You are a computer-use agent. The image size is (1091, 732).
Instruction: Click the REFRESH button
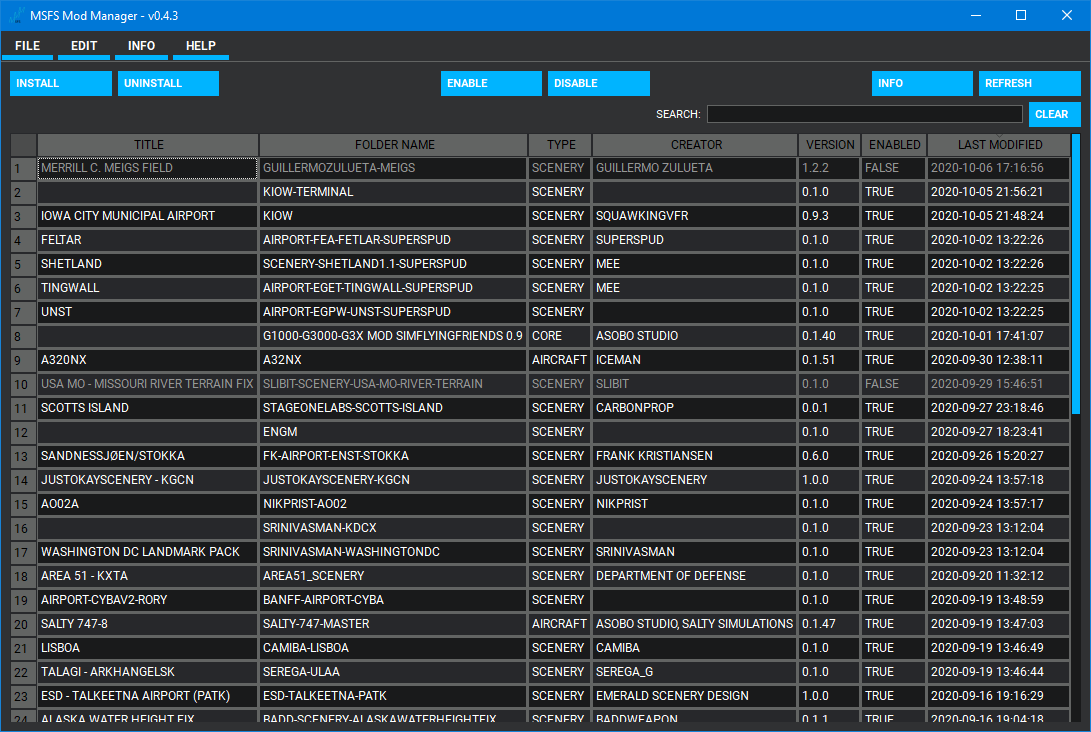click(1029, 83)
